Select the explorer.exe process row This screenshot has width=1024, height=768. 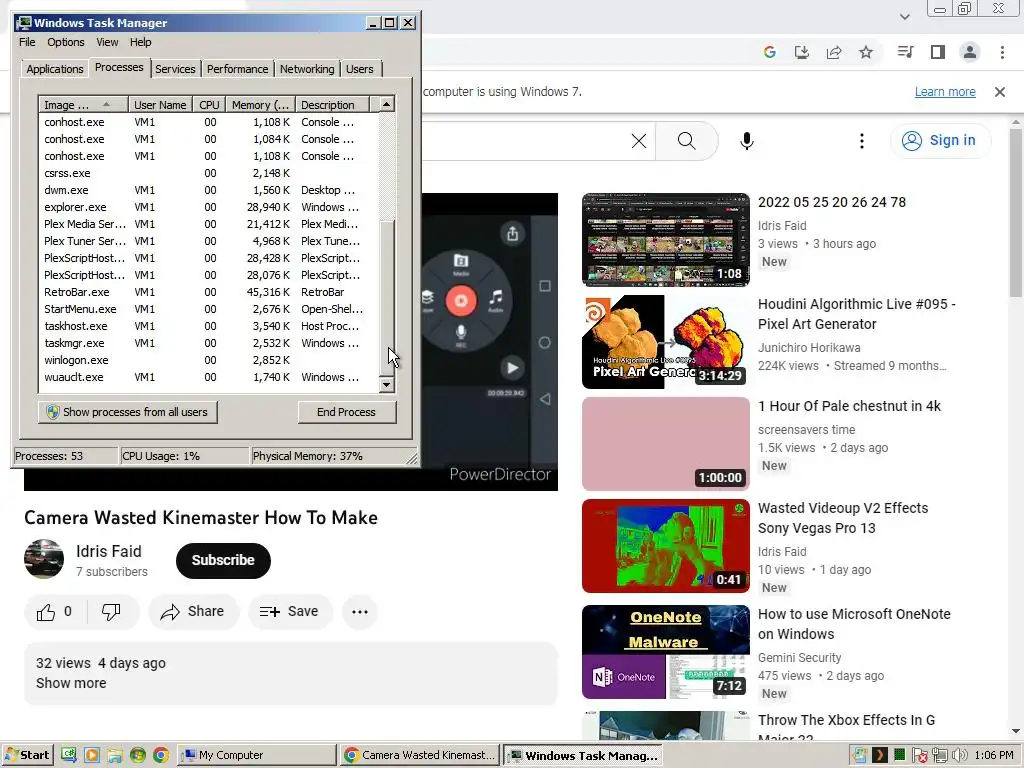208,207
